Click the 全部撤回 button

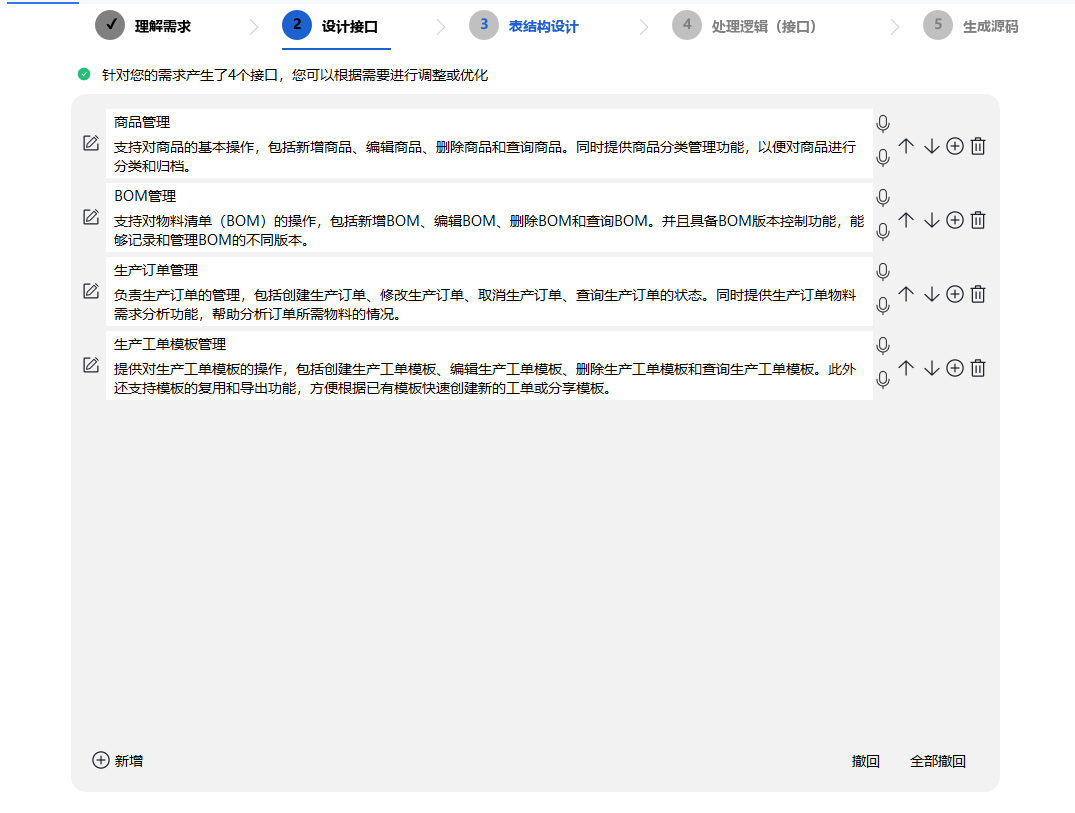937,761
